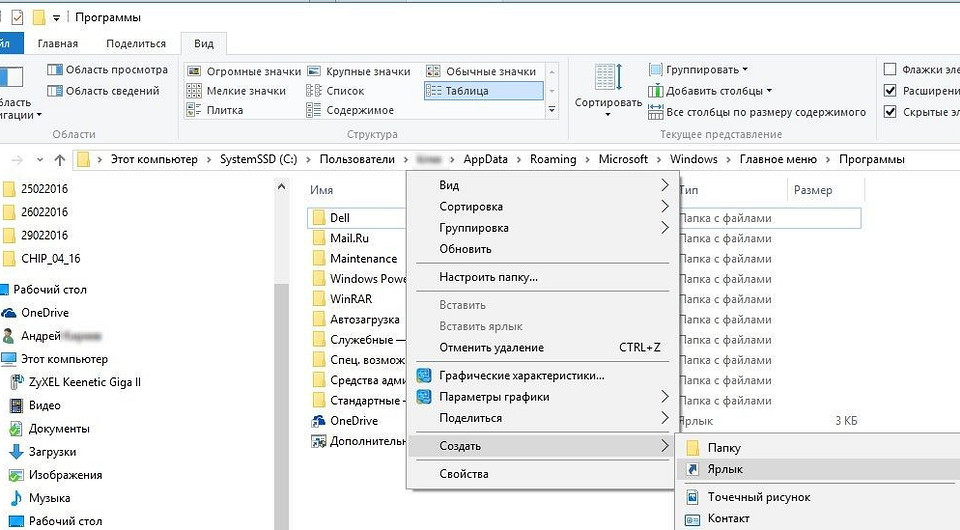
Task: Create new Контакт from submenu
Action: 728,518
